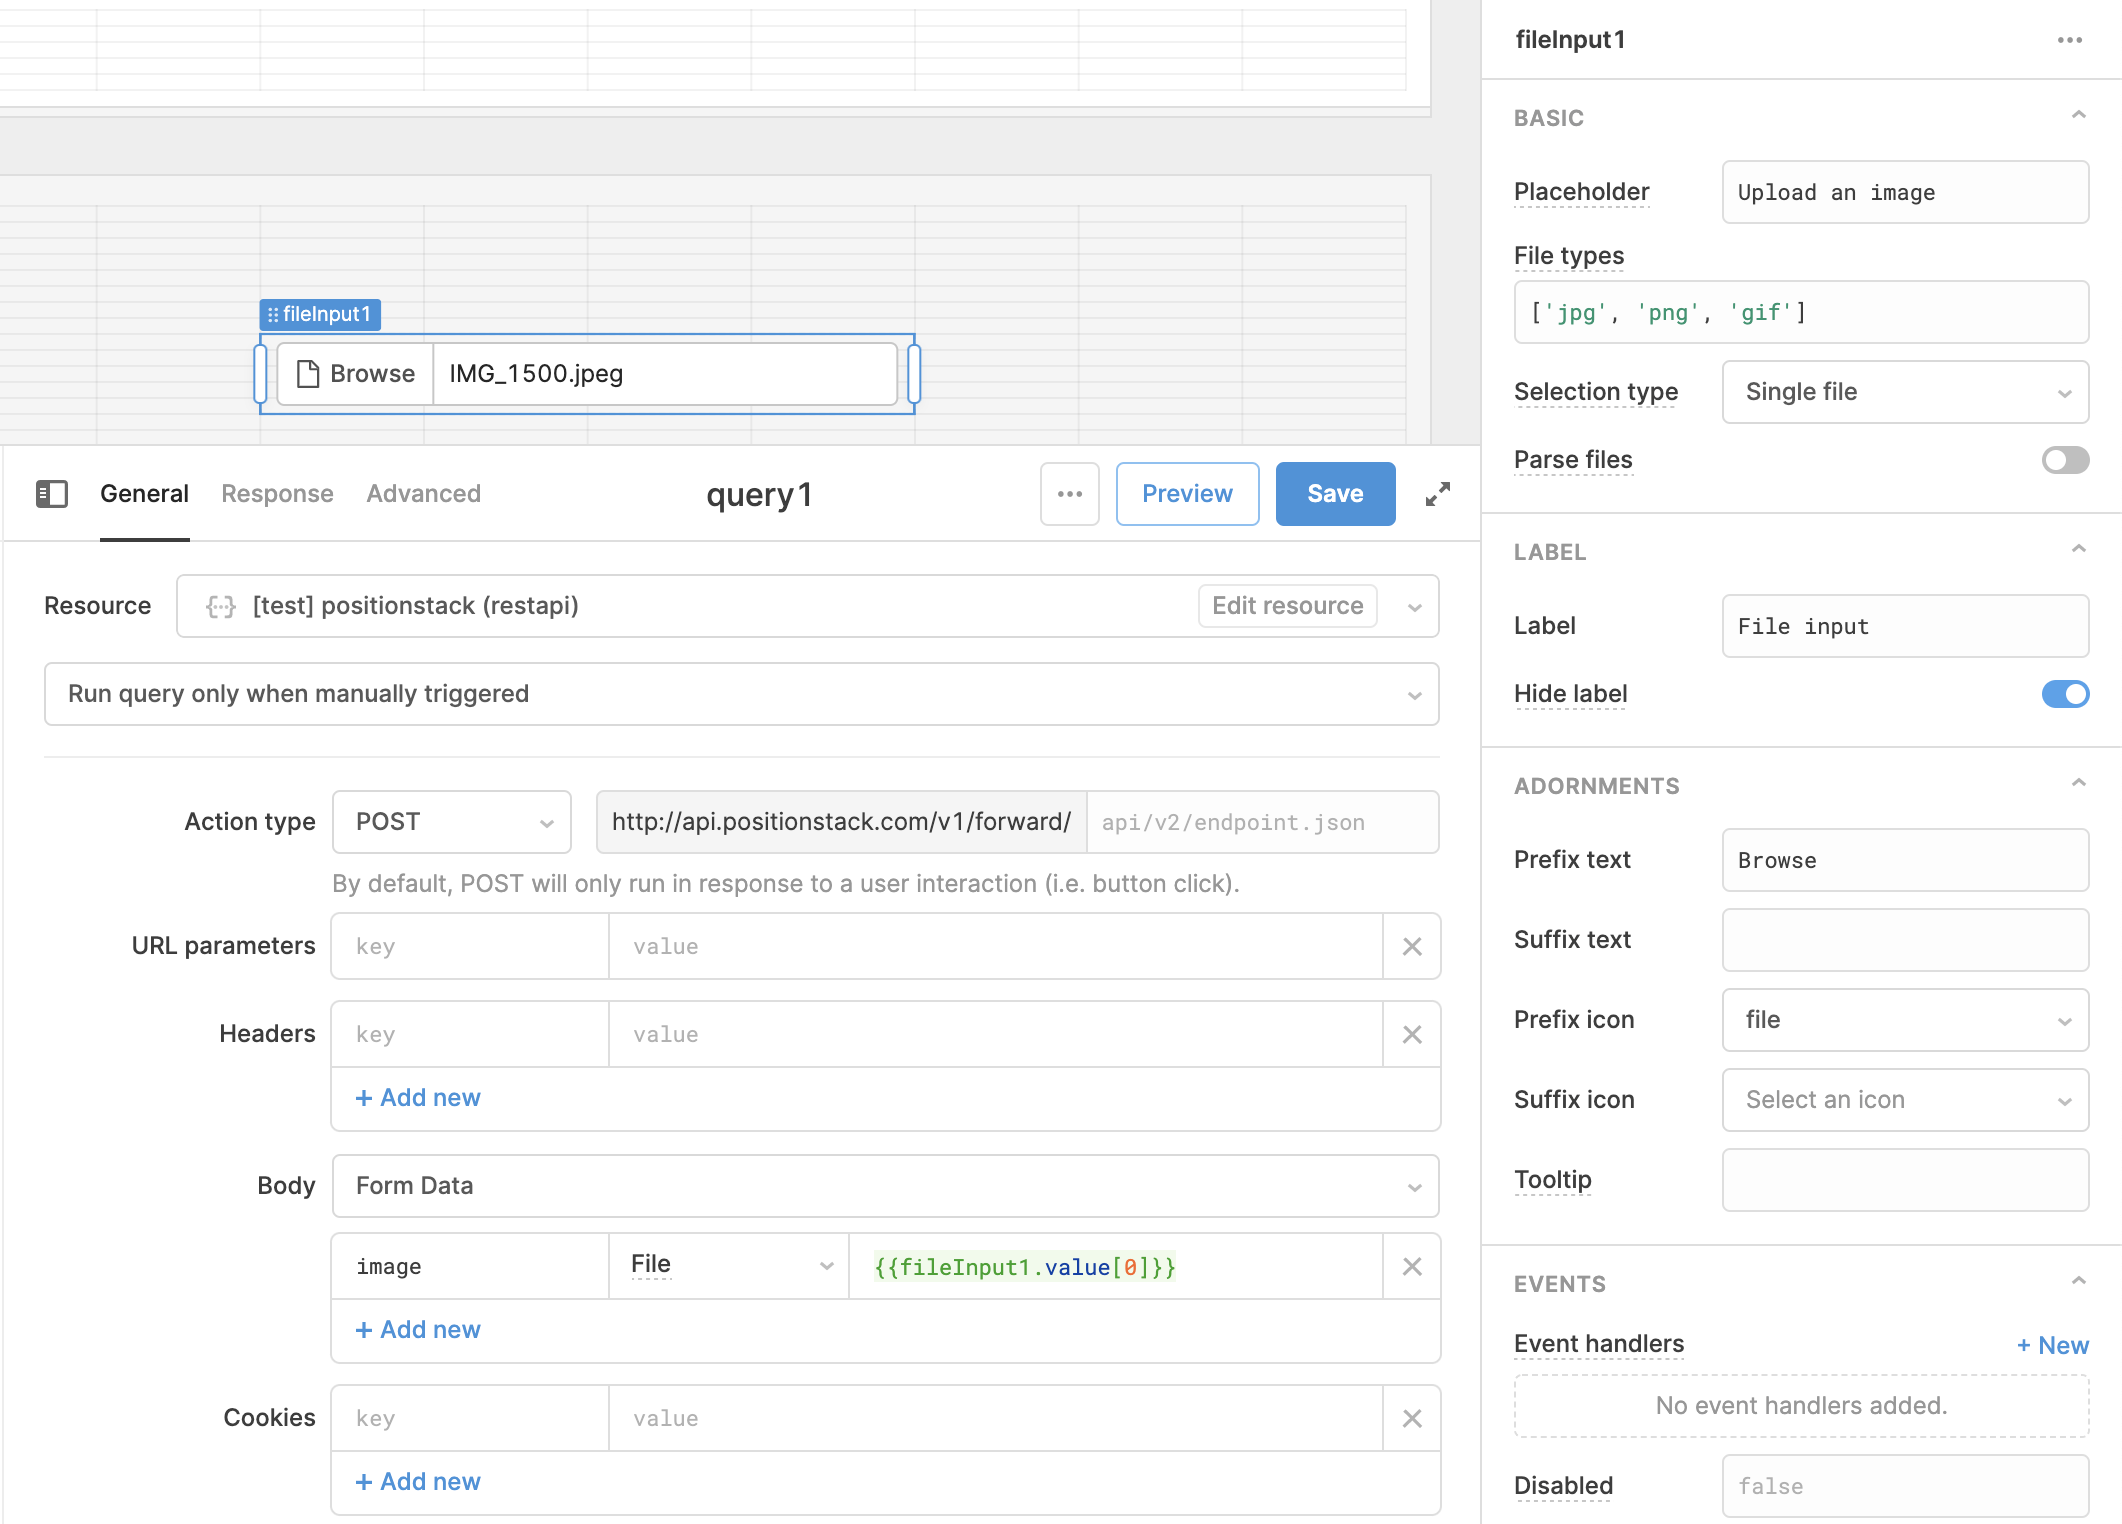Click the 'No event handlers added.' box
Screen dimensions: 2122x1524
click(x=1802, y=1406)
